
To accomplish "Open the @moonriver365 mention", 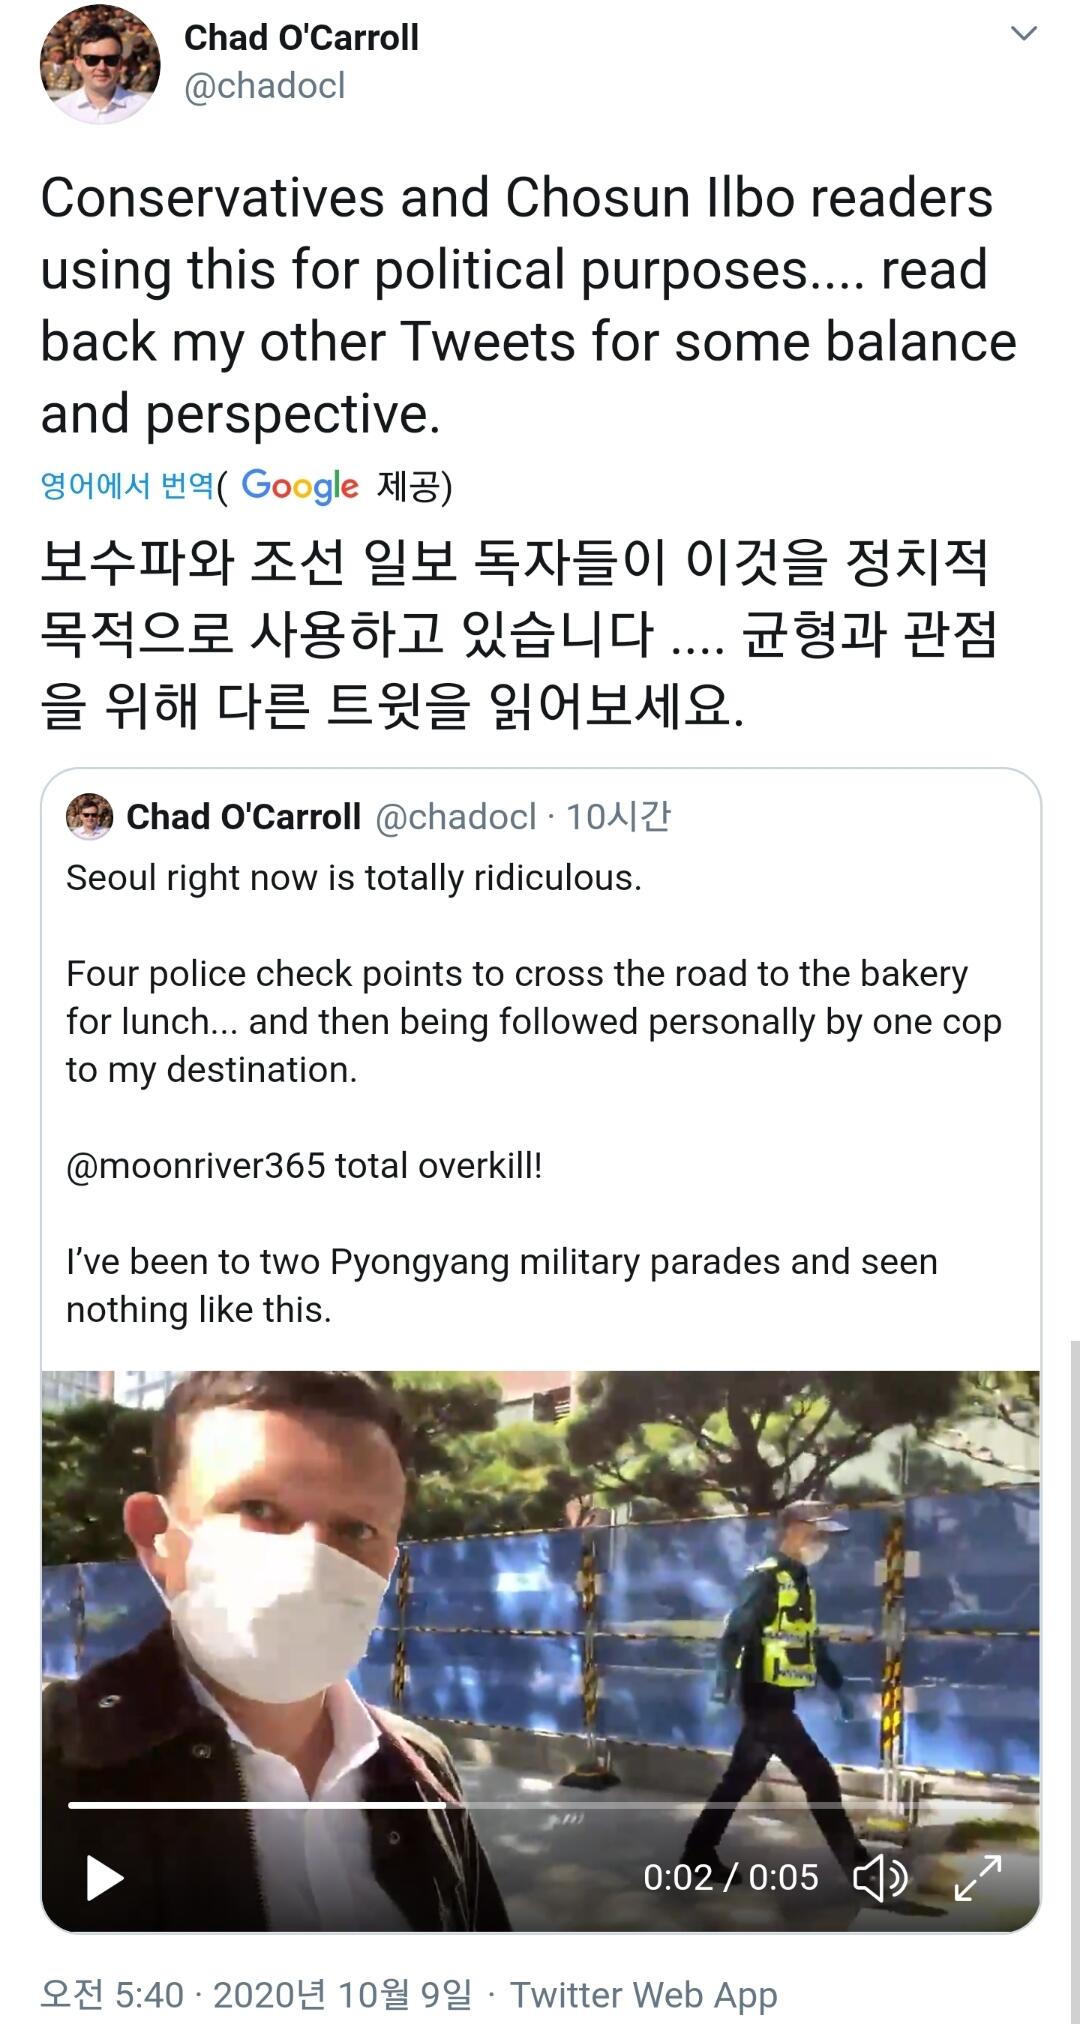I will point(195,1166).
